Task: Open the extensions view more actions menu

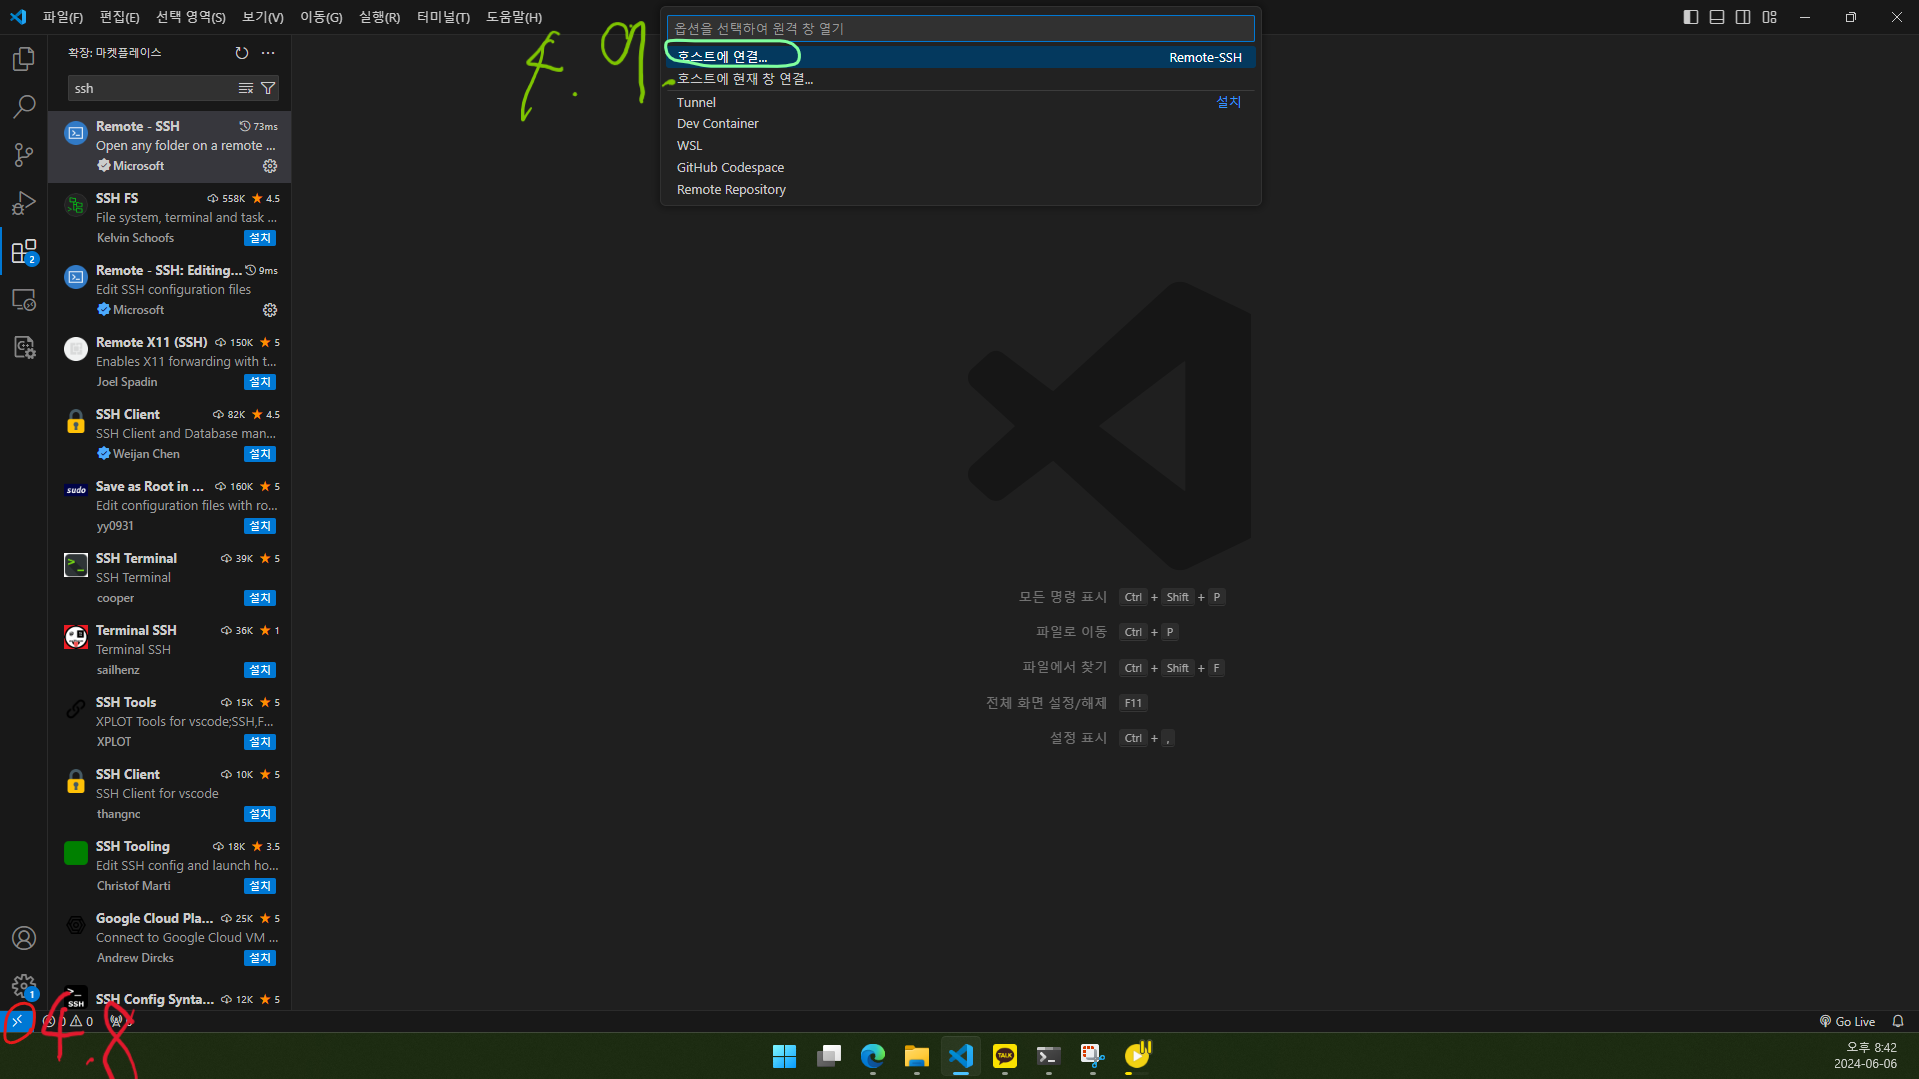Action: [x=268, y=53]
